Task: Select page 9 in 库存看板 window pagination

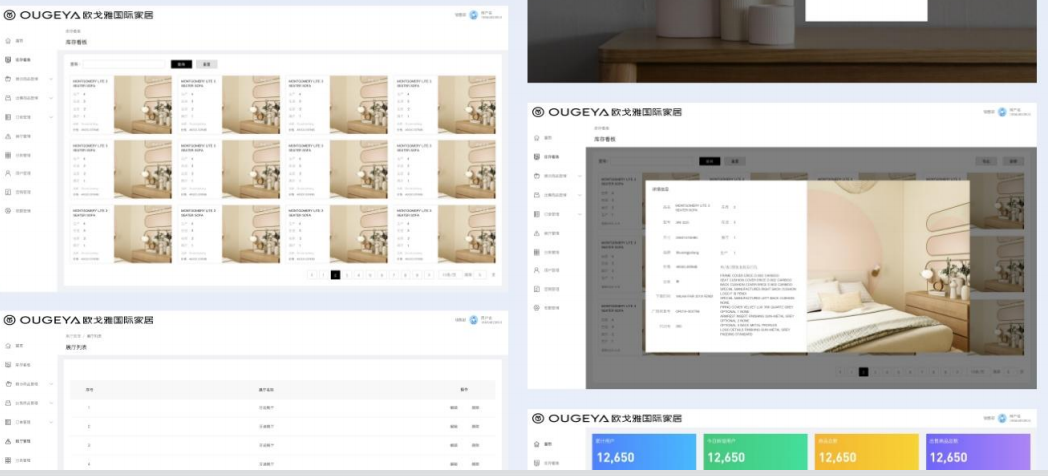Action: point(417,275)
